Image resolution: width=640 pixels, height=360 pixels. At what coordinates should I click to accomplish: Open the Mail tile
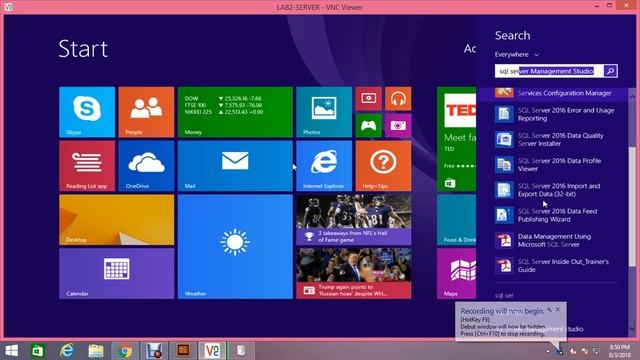click(235, 166)
